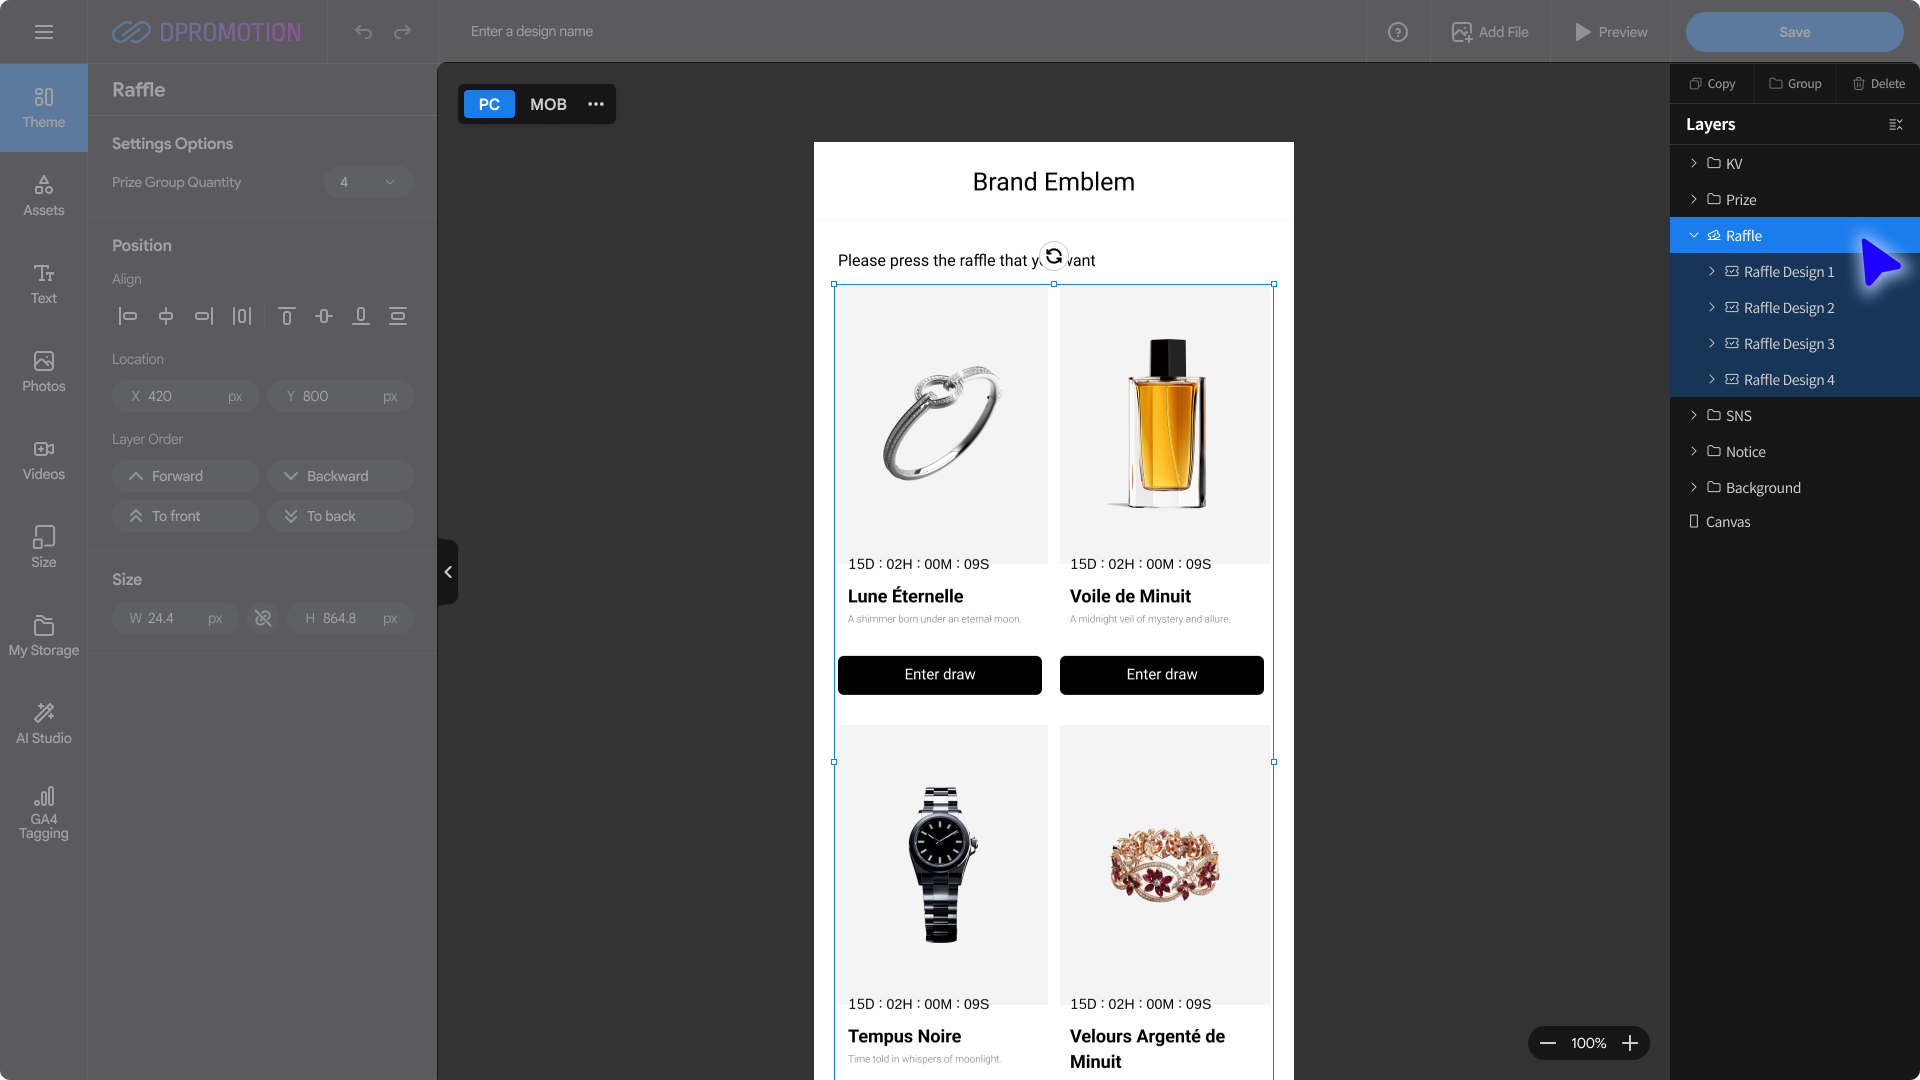Image resolution: width=1920 pixels, height=1080 pixels.
Task: Open the AI Studio sidebar panel
Action: pyautogui.click(x=44, y=723)
